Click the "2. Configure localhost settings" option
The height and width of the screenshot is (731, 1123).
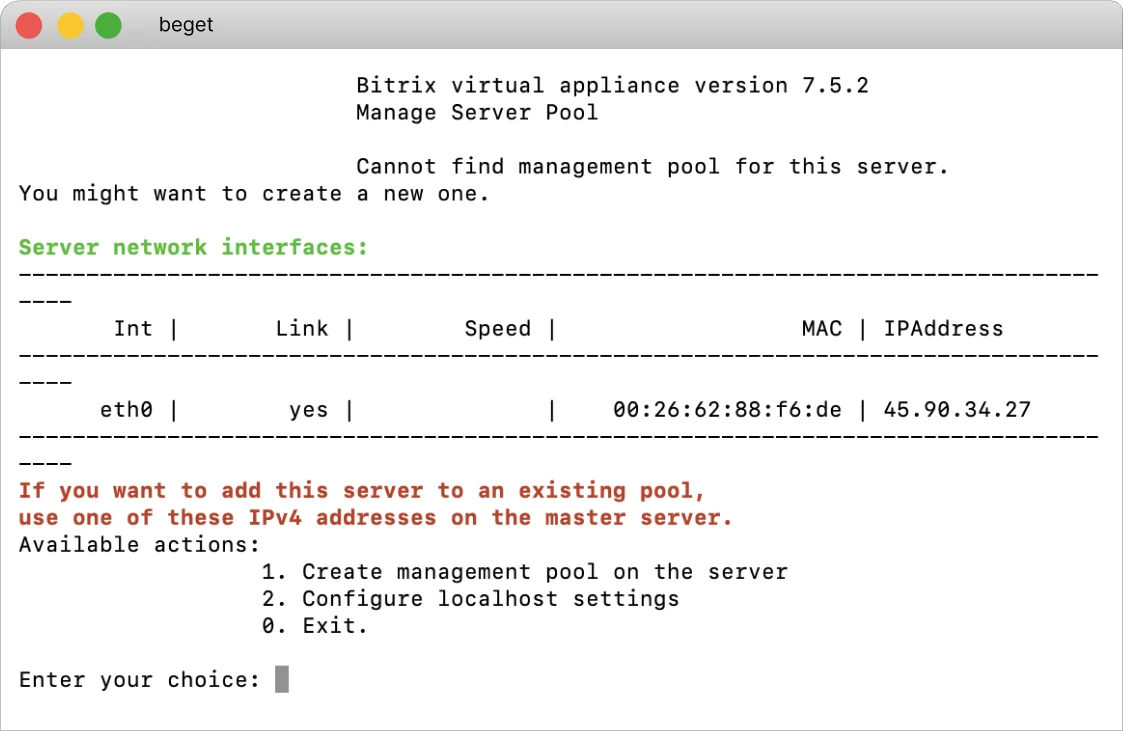(x=470, y=599)
